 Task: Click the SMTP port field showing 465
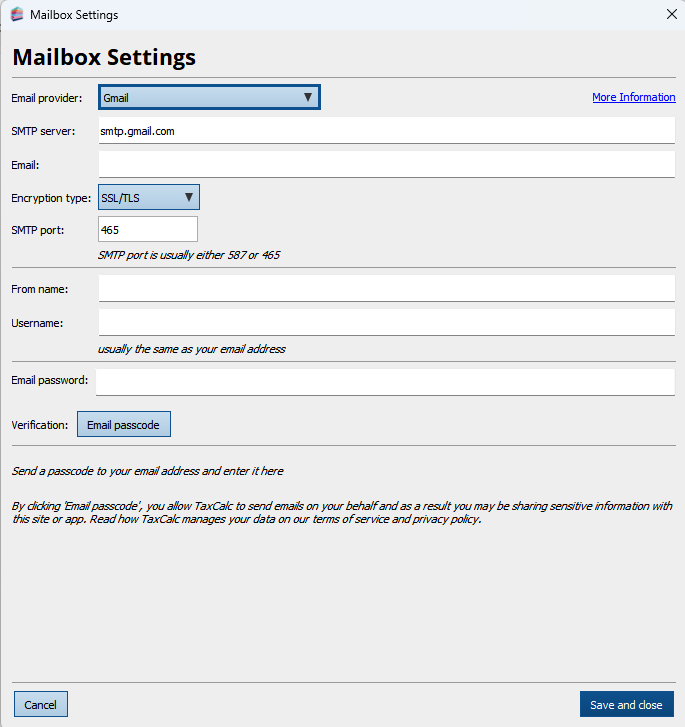[x=148, y=229]
